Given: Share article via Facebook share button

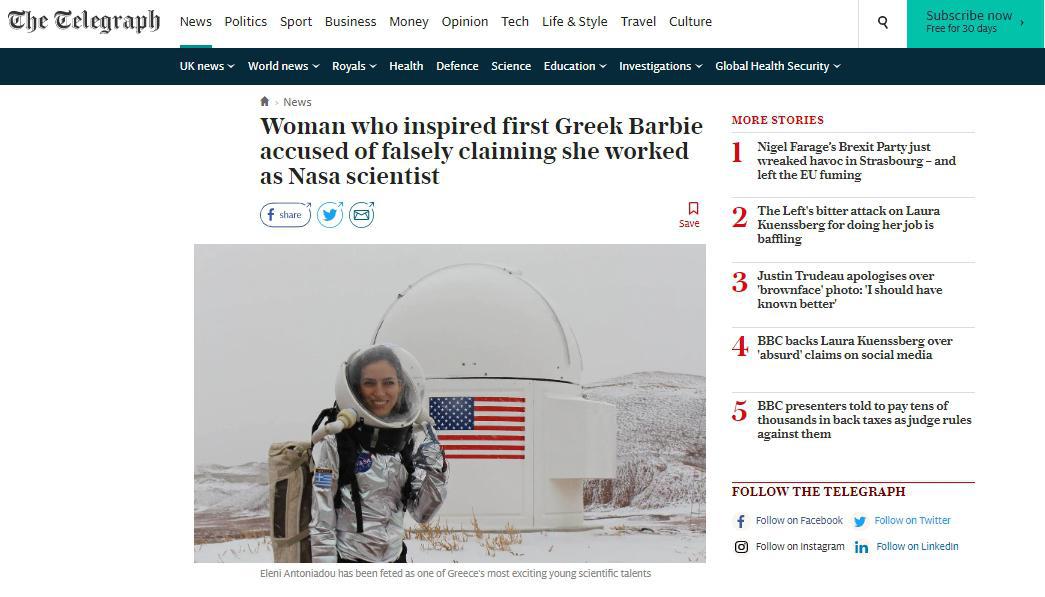Looking at the screenshot, I should click(285, 215).
